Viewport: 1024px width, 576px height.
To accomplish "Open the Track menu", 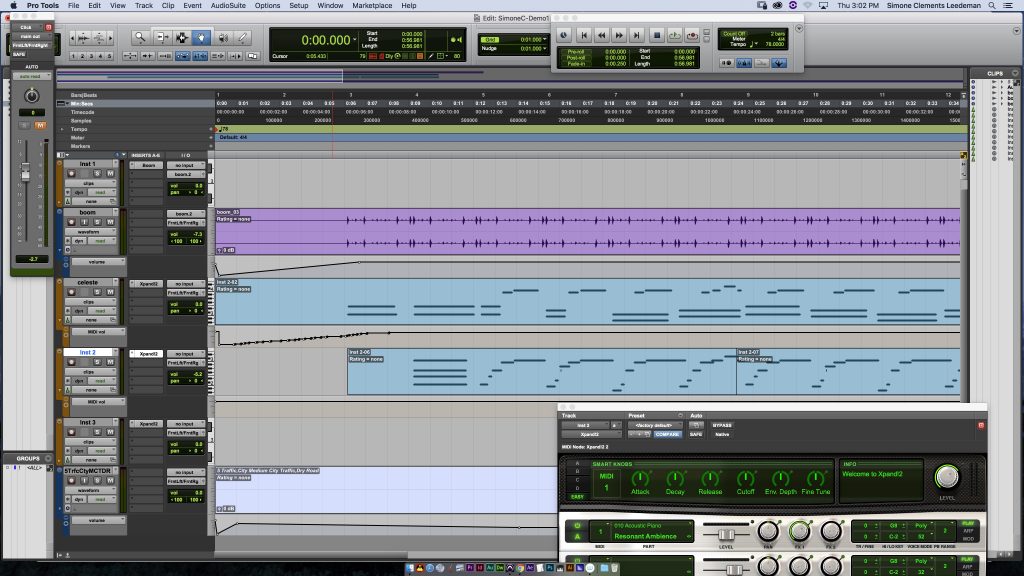I will 144,5.
